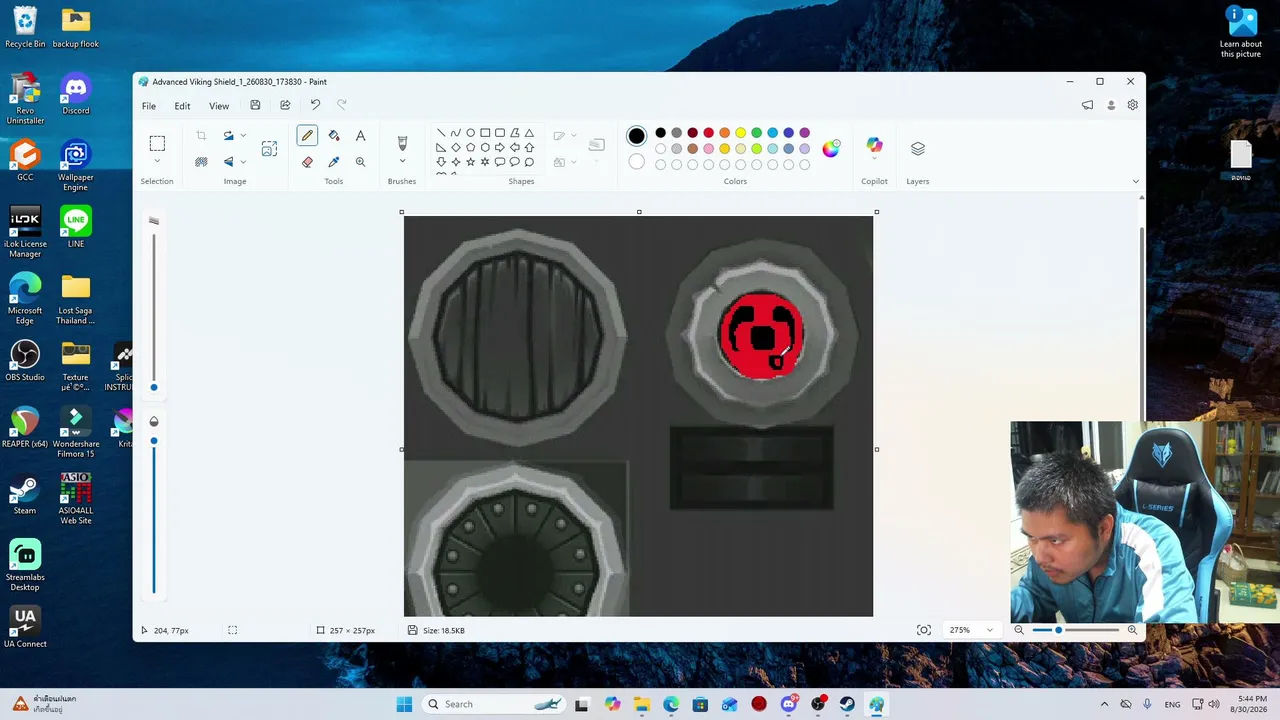Image resolution: width=1280 pixels, height=720 pixels.
Task: Open the Edit menu
Action: tap(182, 106)
